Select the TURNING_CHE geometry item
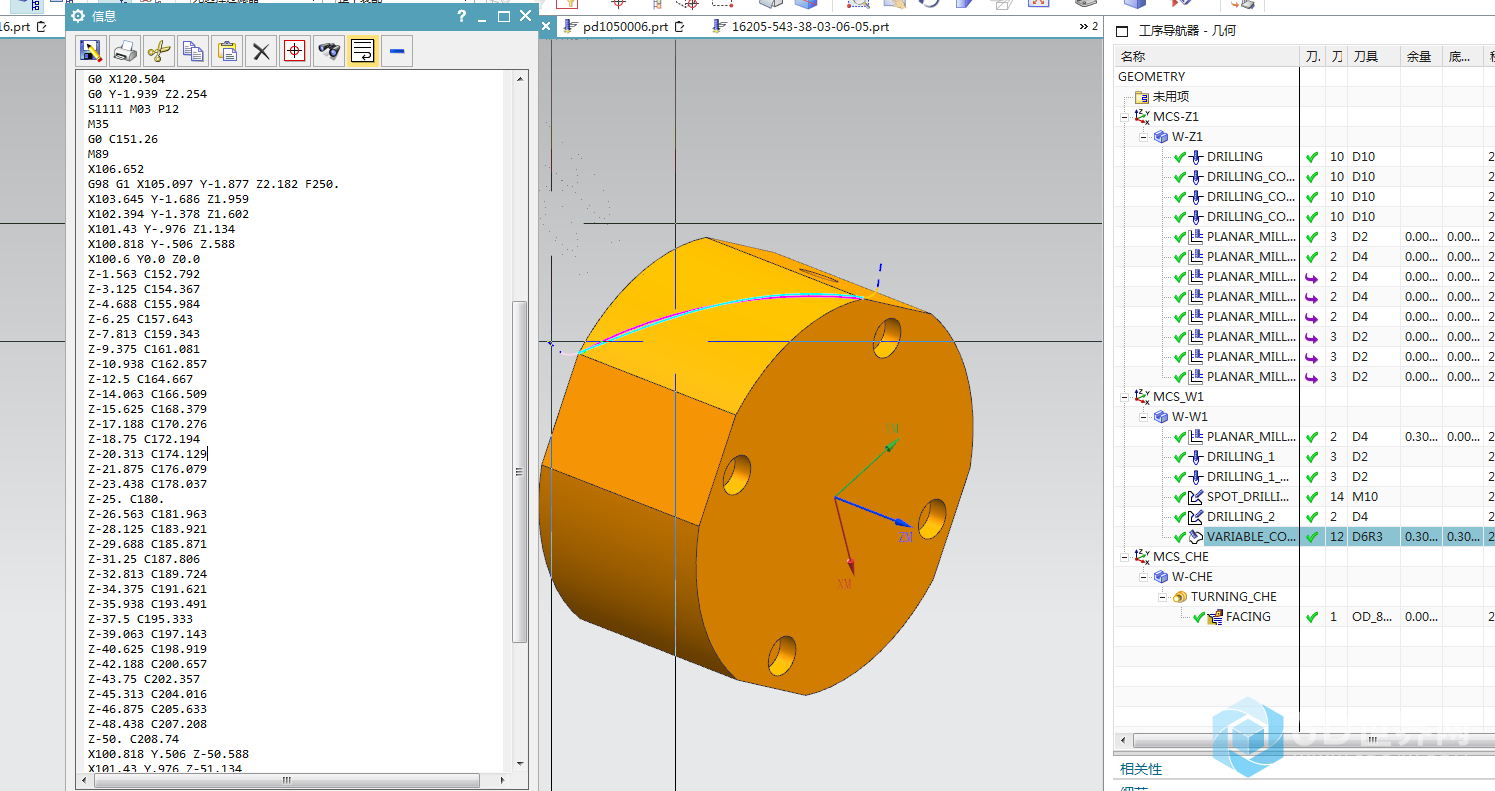 pyautogui.click(x=1233, y=597)
